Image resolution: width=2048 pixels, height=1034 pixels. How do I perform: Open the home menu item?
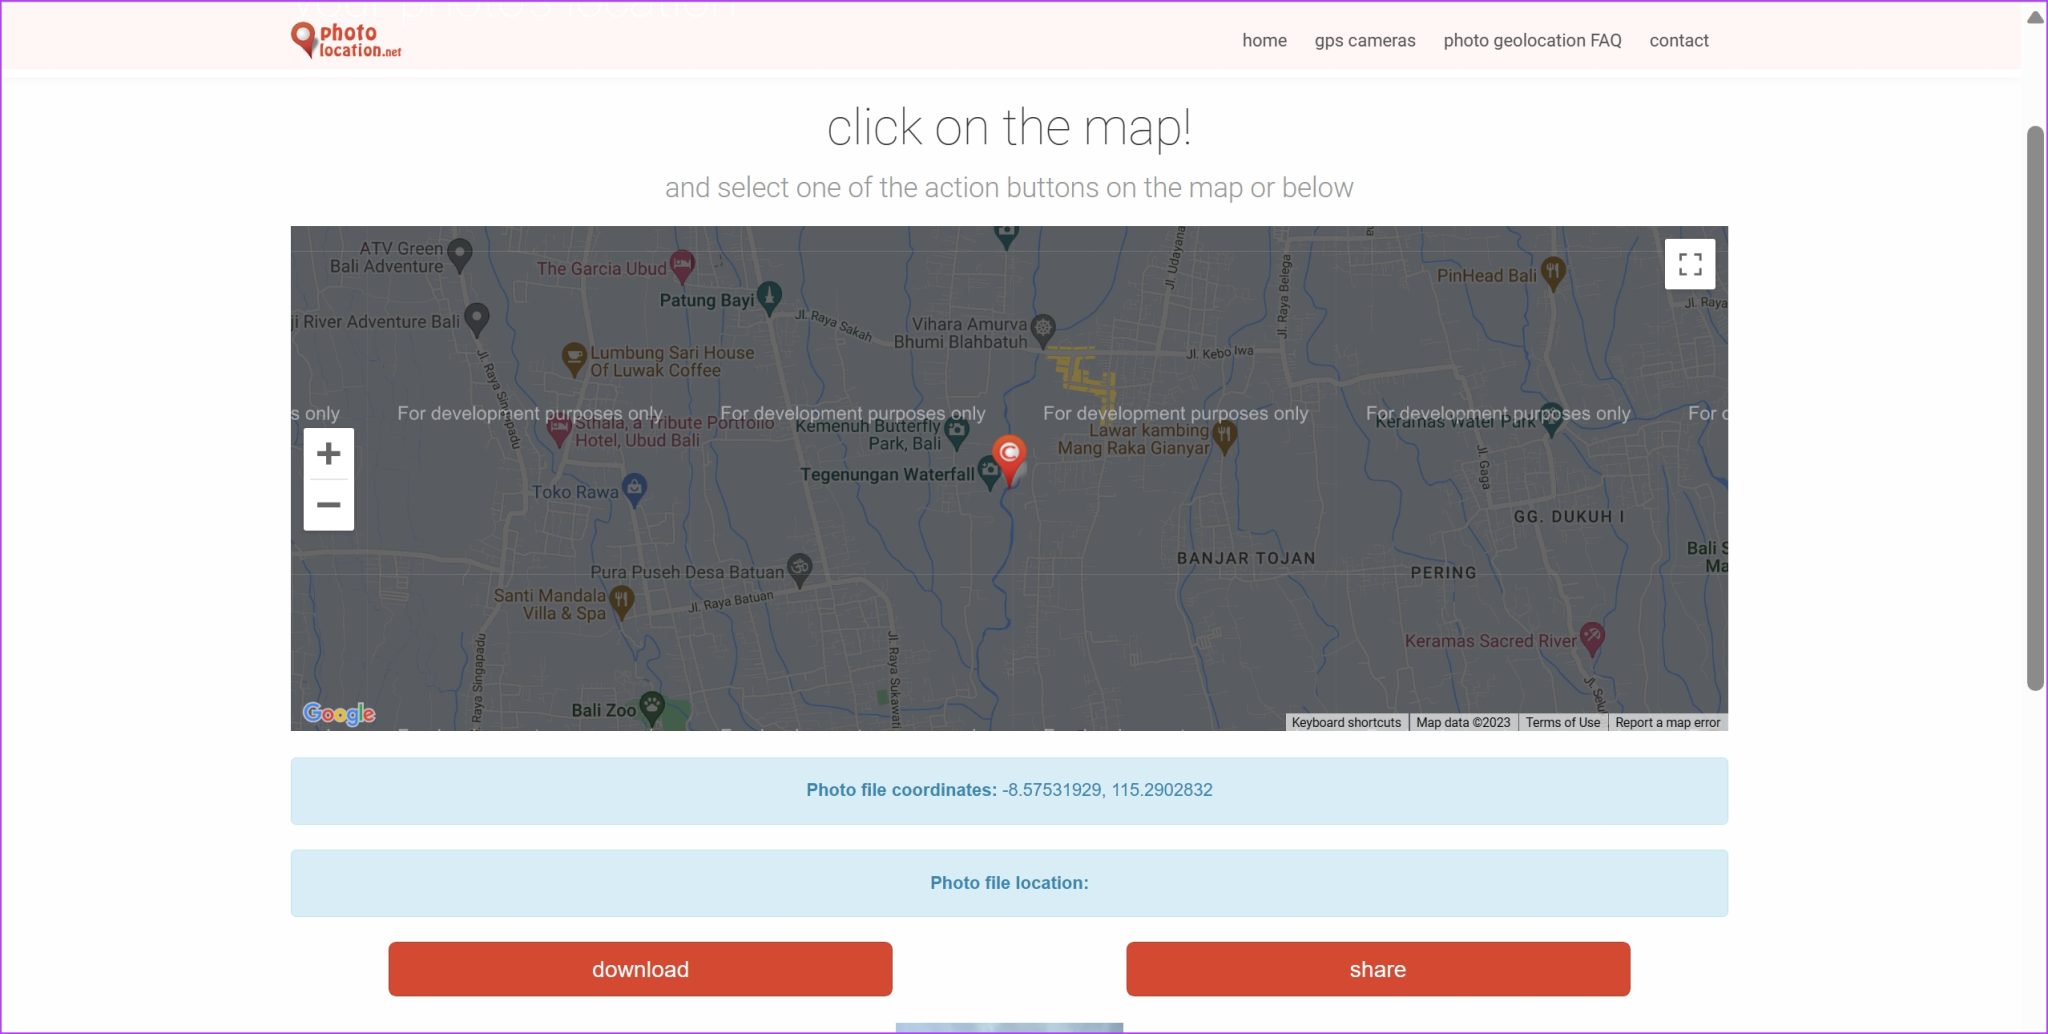click(1264, 41)
